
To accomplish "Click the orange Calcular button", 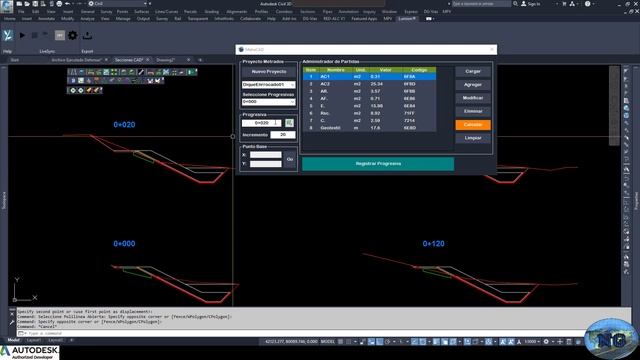I will tap(473, 124).
